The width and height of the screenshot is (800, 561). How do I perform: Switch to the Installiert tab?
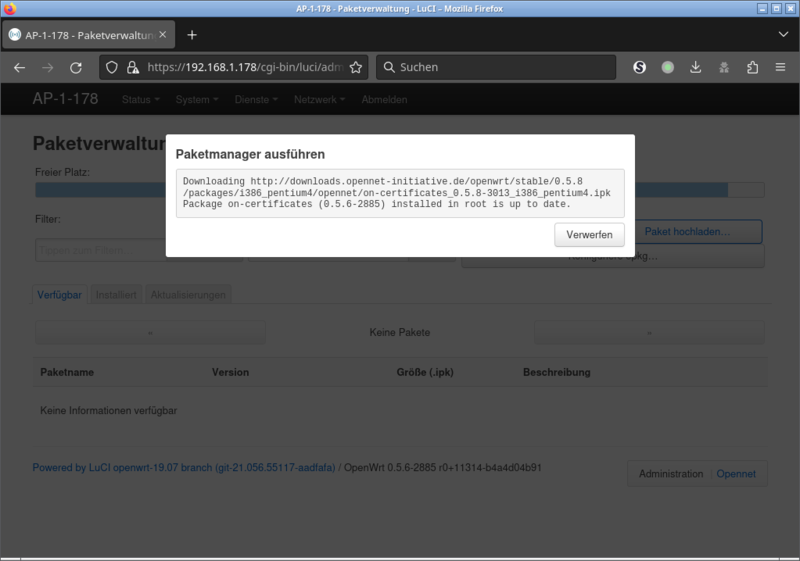[x=116, y=295]
